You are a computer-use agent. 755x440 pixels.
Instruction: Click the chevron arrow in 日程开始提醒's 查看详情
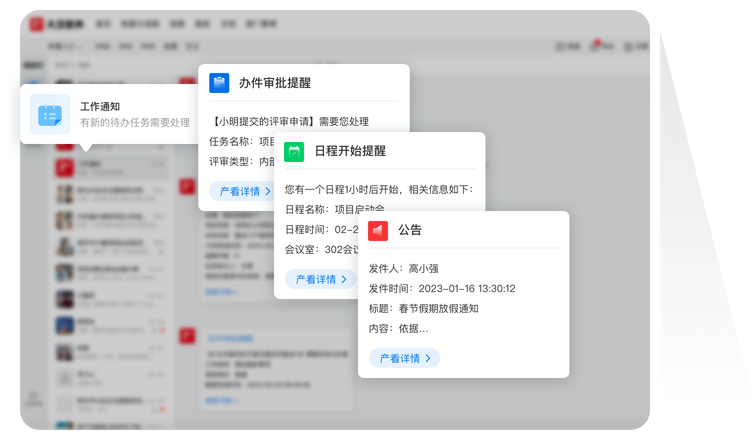[344, 280]
